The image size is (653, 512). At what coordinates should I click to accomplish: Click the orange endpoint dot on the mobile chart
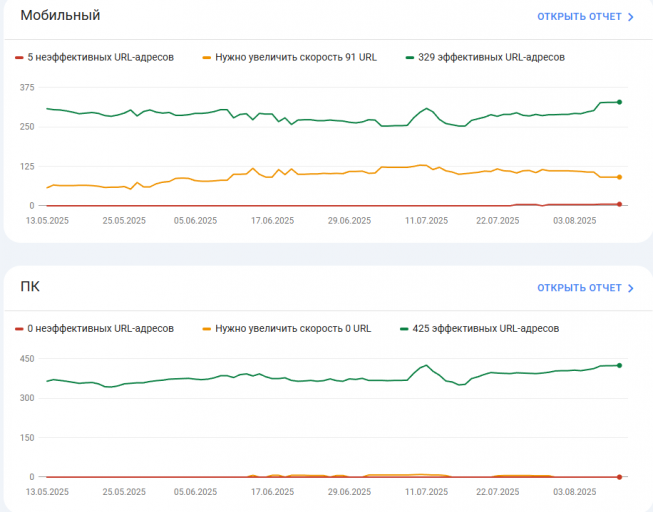click(x=619, y=177)
